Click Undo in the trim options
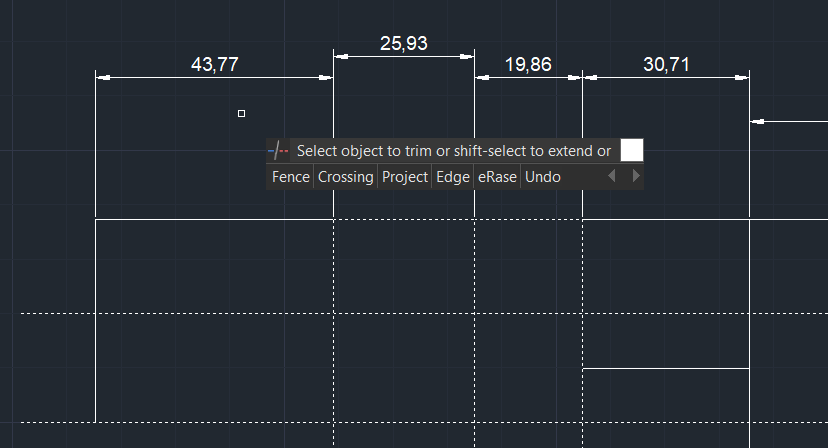 (x=543, y=177)
